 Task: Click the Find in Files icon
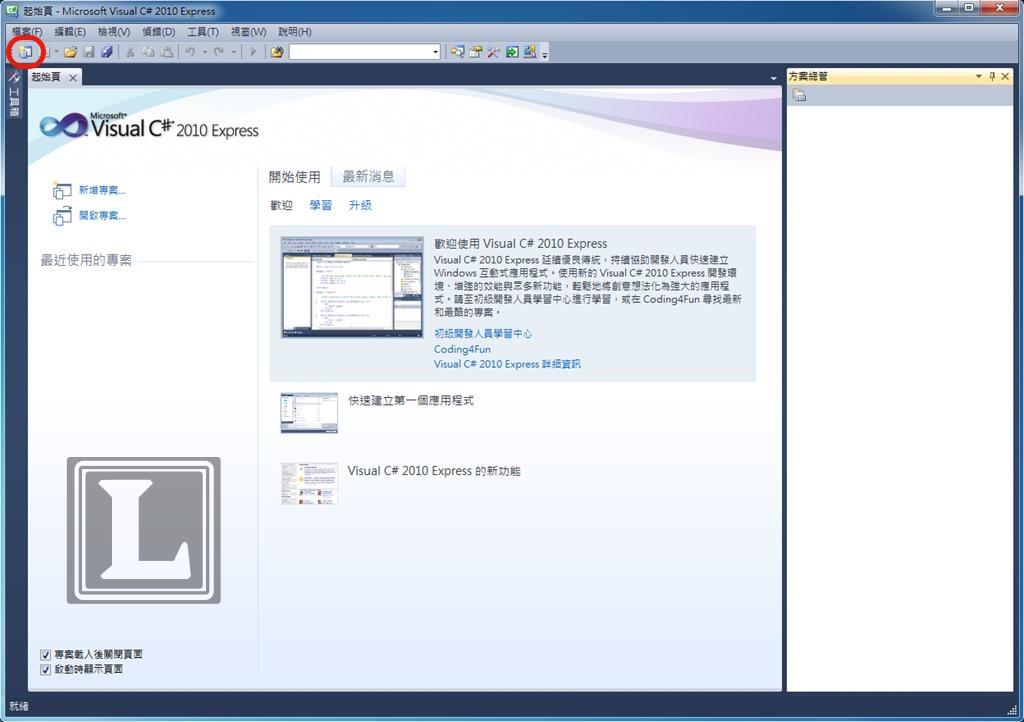[278, 52]
